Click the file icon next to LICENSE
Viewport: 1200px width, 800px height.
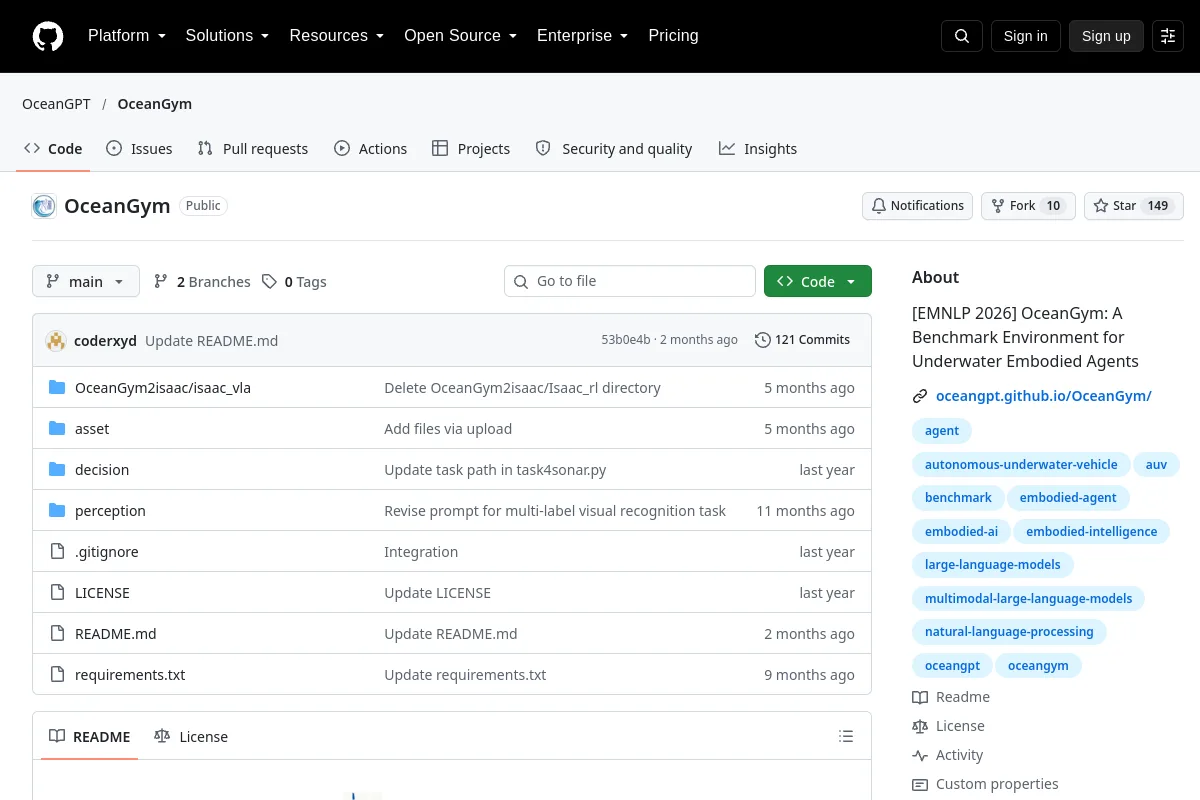click(57, 593)
